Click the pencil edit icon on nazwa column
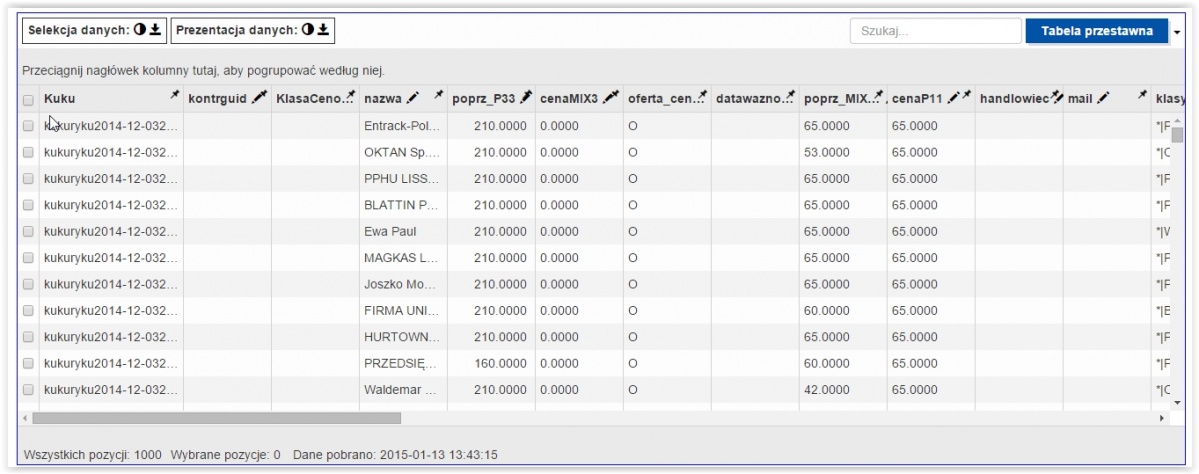Image resolution: width=1199 pixels, height=474 pixels. click(x=413, y=98)
